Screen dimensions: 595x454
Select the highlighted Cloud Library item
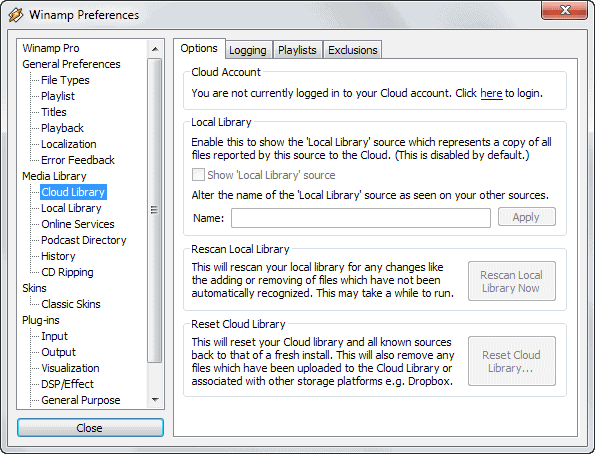click(x=73, y=192)
